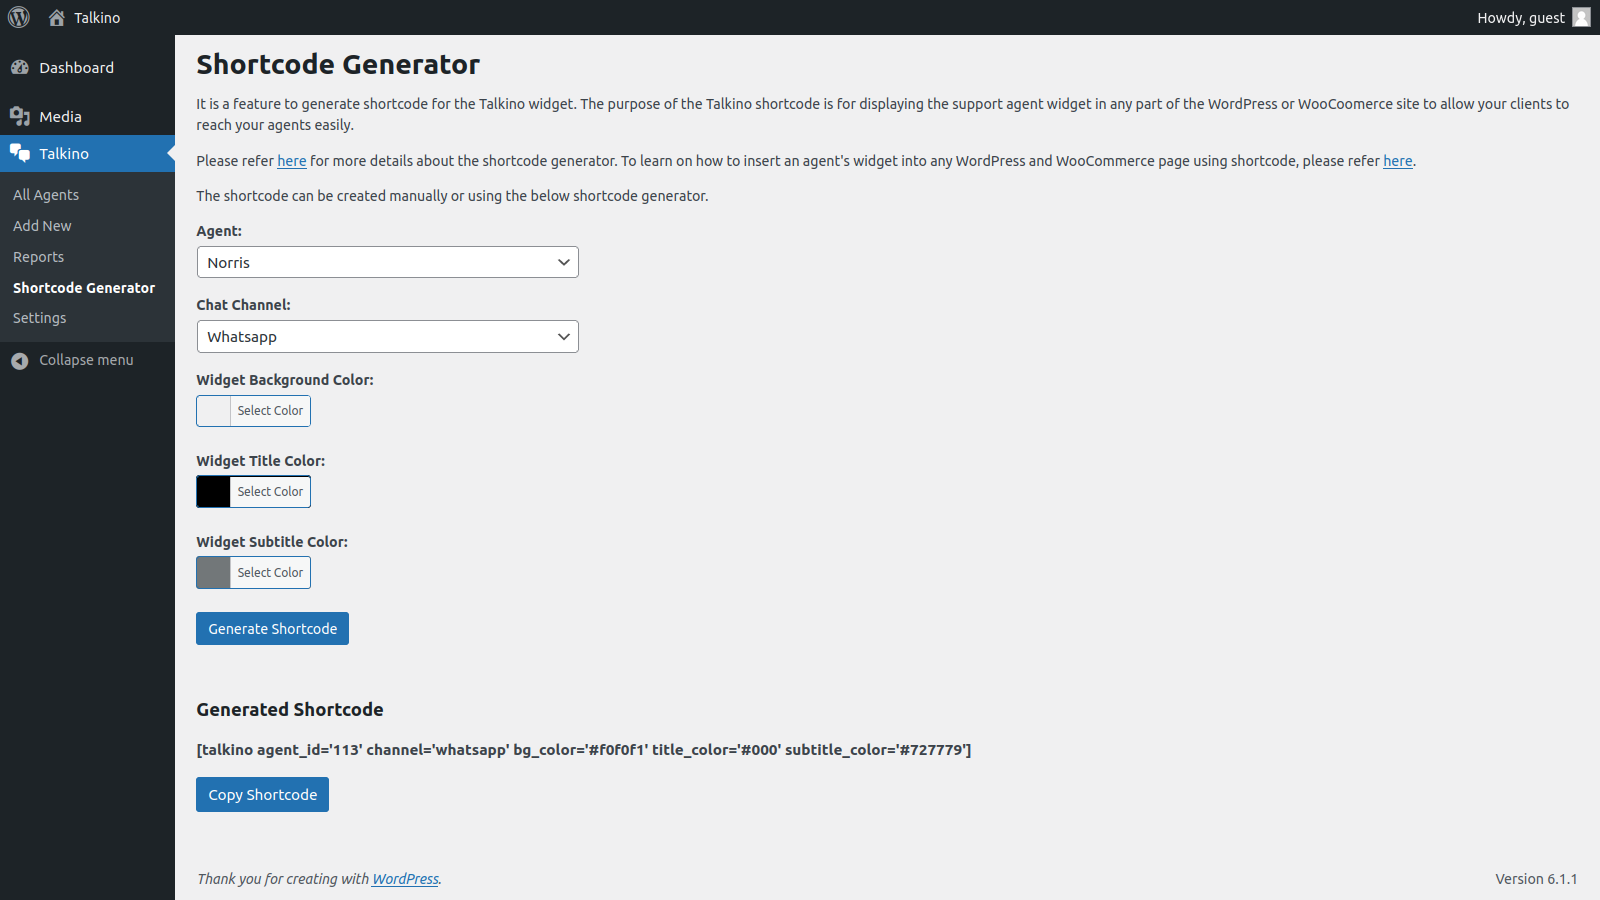Viewport: 1600px width, 900px height.
Task: Click the Generated Shortcode heading
Action: [x=290, y=710]
